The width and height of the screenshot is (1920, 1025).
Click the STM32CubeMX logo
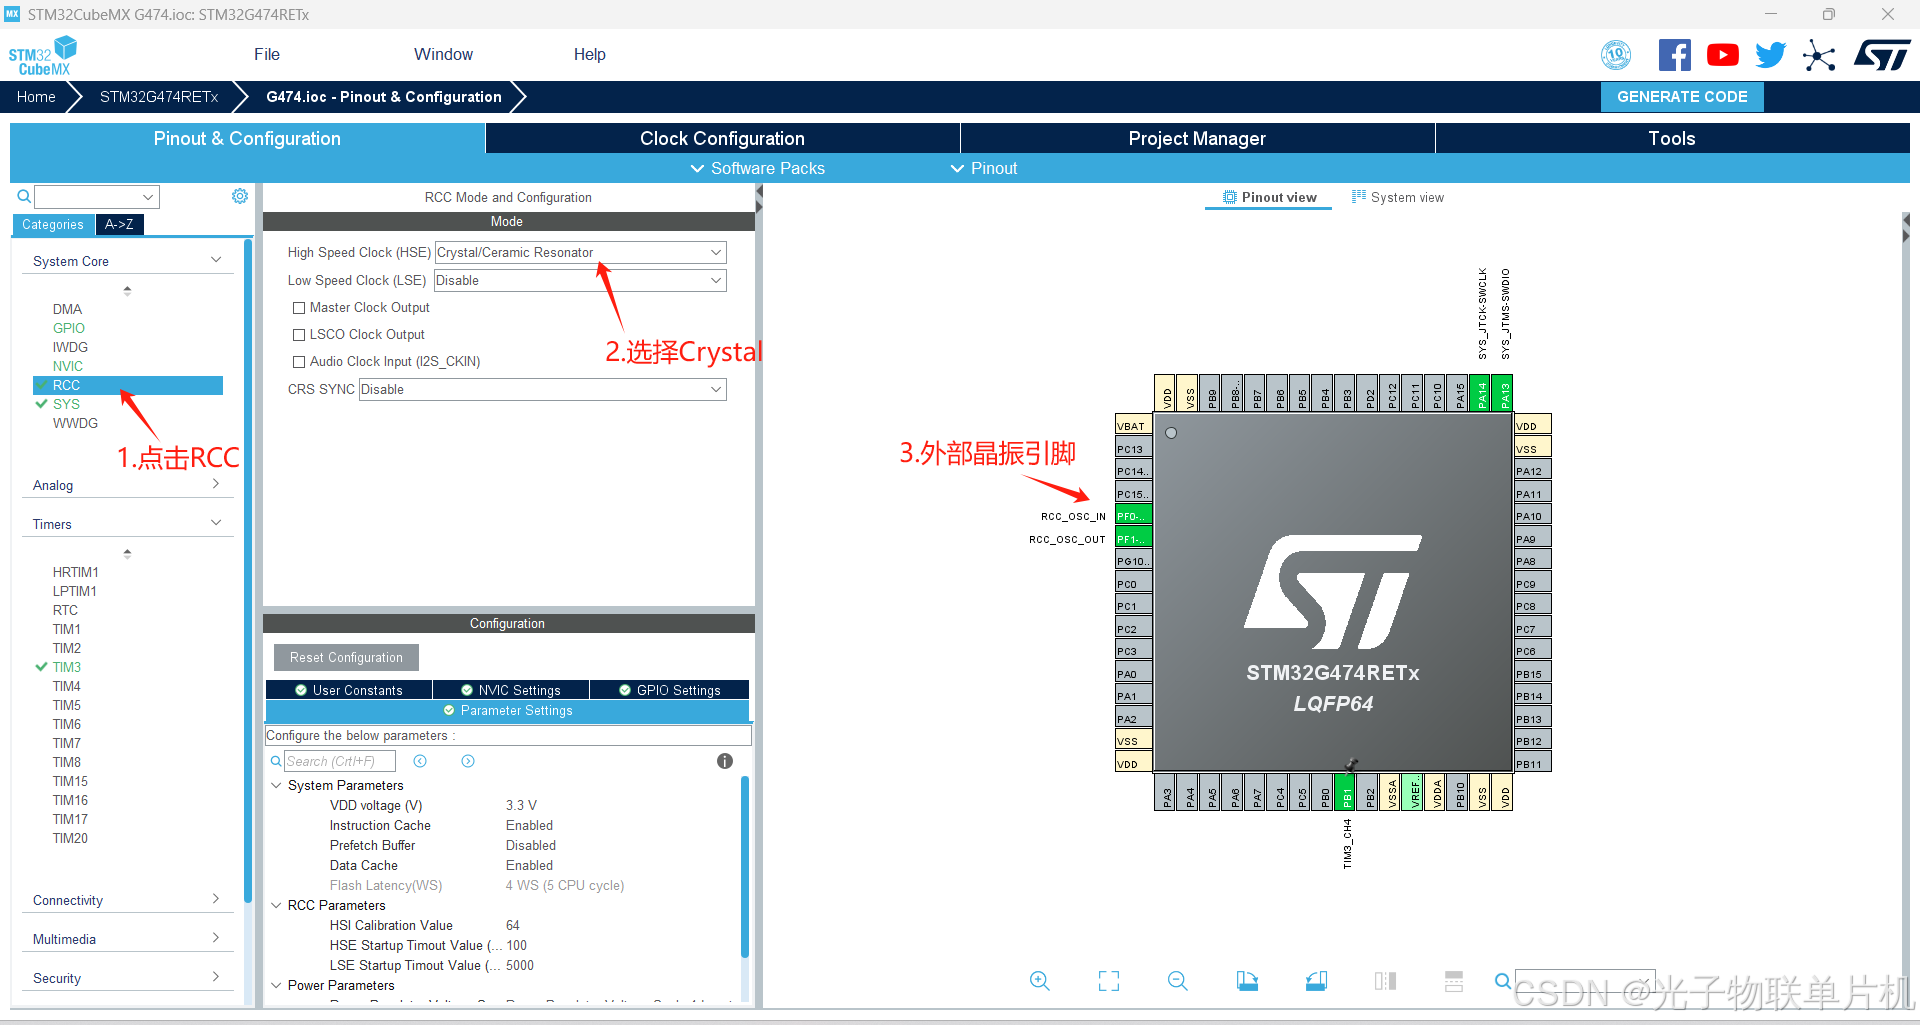click(43, 55)
